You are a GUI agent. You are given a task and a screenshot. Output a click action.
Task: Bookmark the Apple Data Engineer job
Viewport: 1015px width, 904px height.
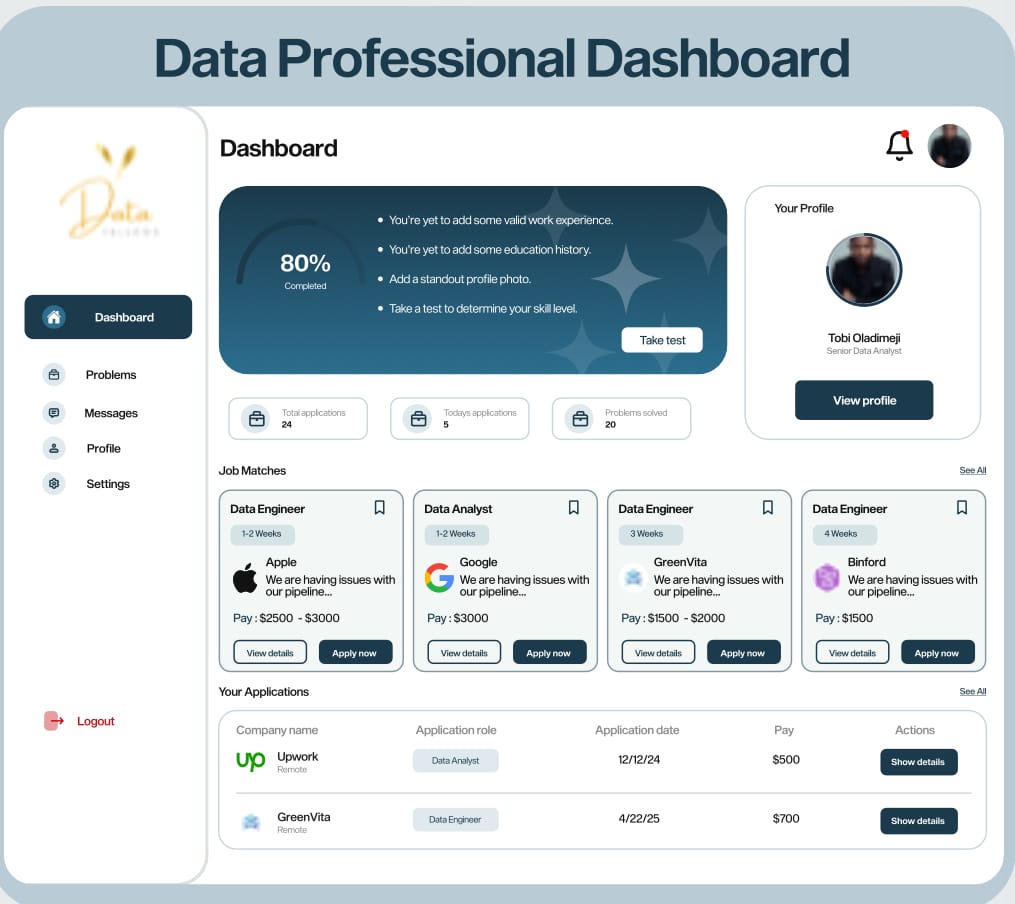(x=379, y=507)
